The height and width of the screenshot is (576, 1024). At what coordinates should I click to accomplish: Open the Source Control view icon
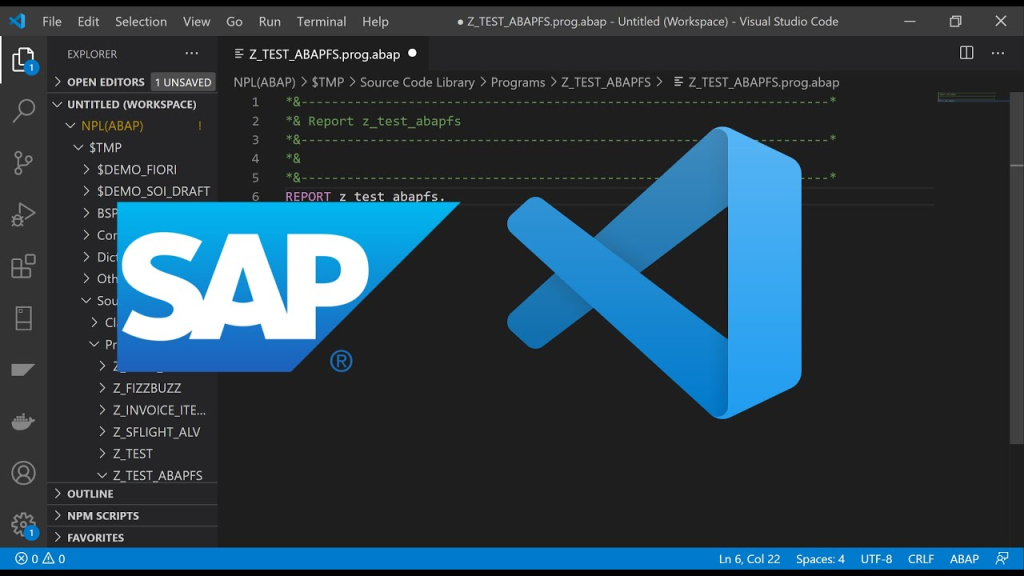24,163
